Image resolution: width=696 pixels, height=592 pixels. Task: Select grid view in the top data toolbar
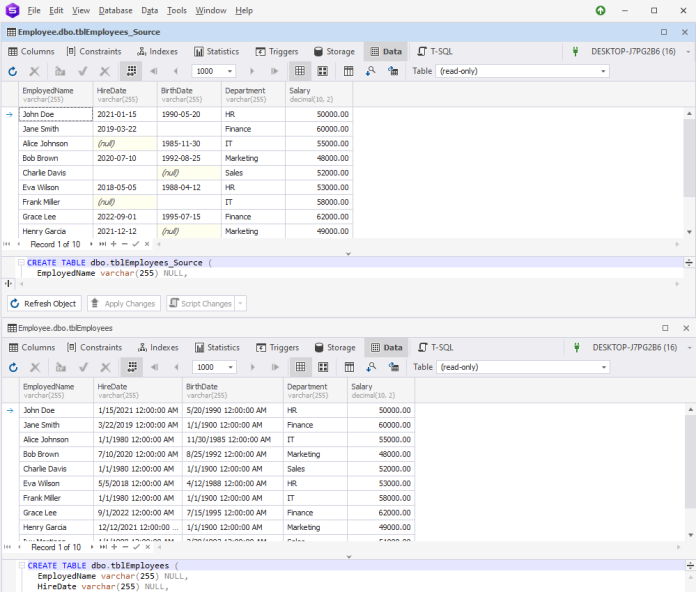tap(300, 71)
